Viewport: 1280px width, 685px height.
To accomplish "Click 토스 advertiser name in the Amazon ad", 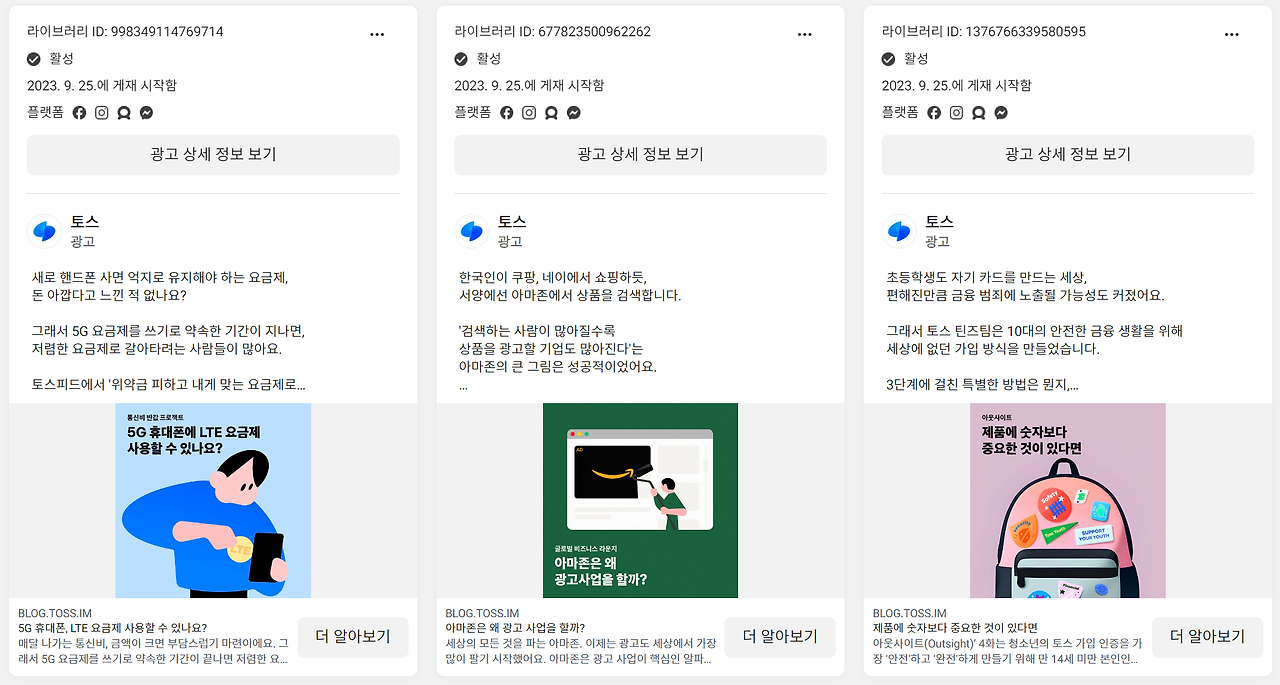I will coord(512,222).
